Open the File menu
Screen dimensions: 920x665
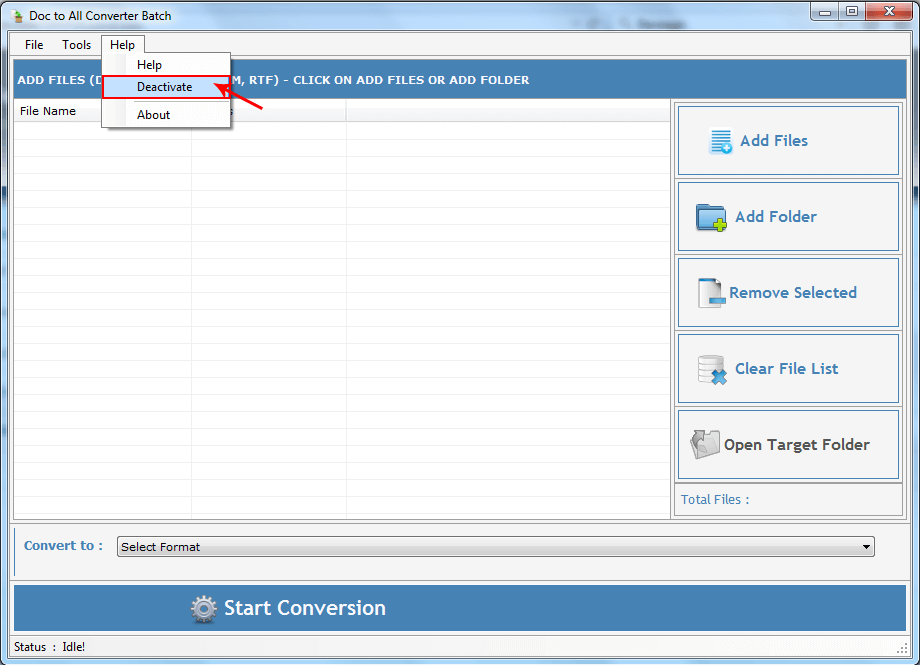[34, 45]
